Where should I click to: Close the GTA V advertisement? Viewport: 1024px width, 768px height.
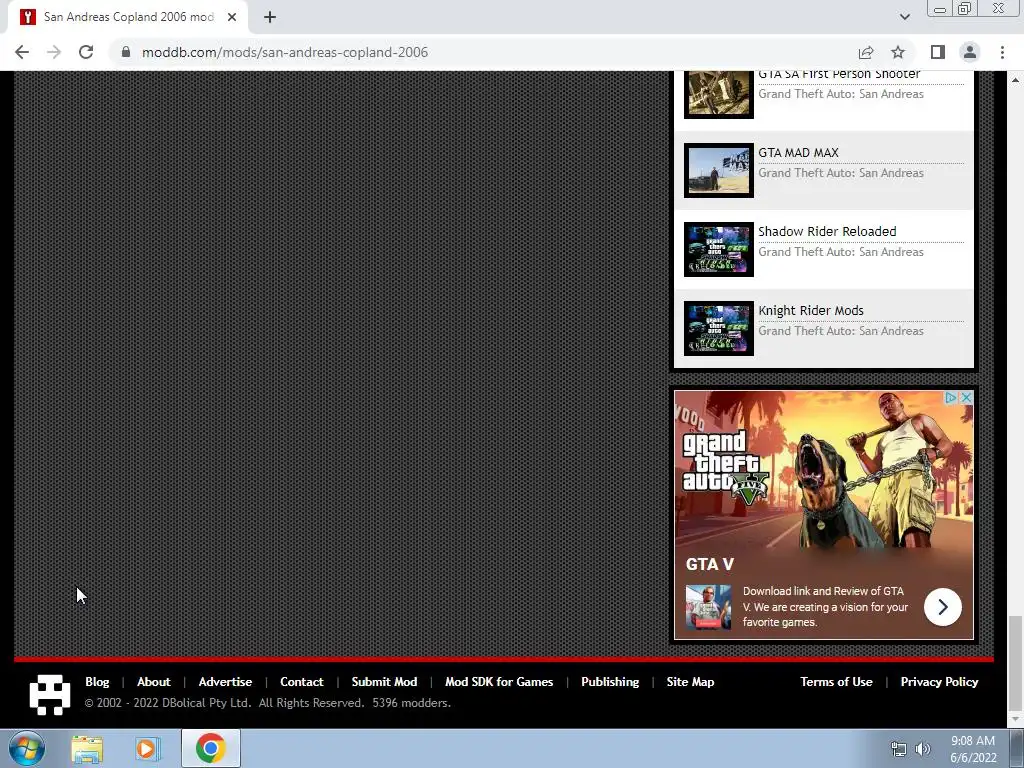967,397
